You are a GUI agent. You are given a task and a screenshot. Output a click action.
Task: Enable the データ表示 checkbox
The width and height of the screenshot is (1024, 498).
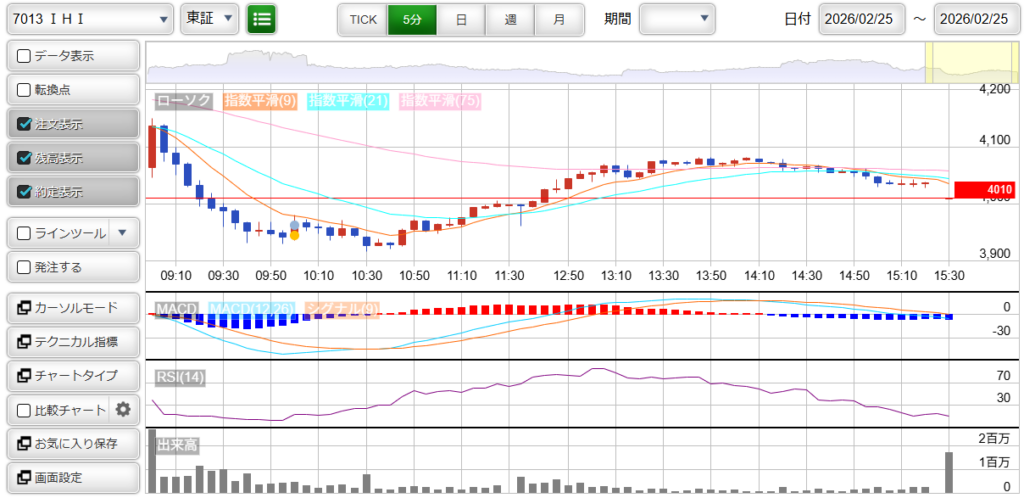[25, 56]
